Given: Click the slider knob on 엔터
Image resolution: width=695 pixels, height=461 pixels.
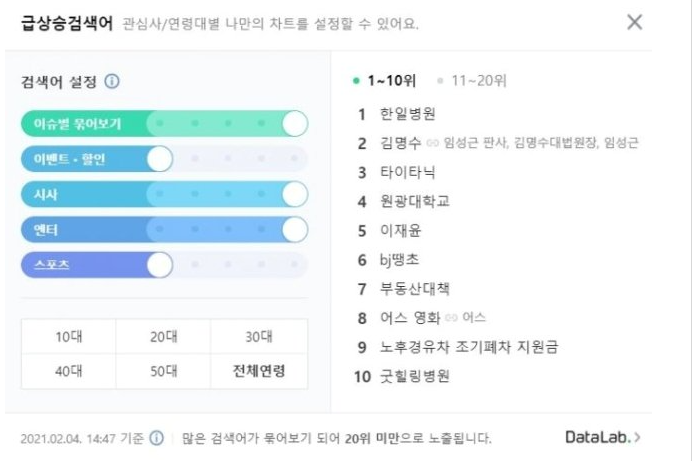Looking at the screenshot, I should pos(295,230).
